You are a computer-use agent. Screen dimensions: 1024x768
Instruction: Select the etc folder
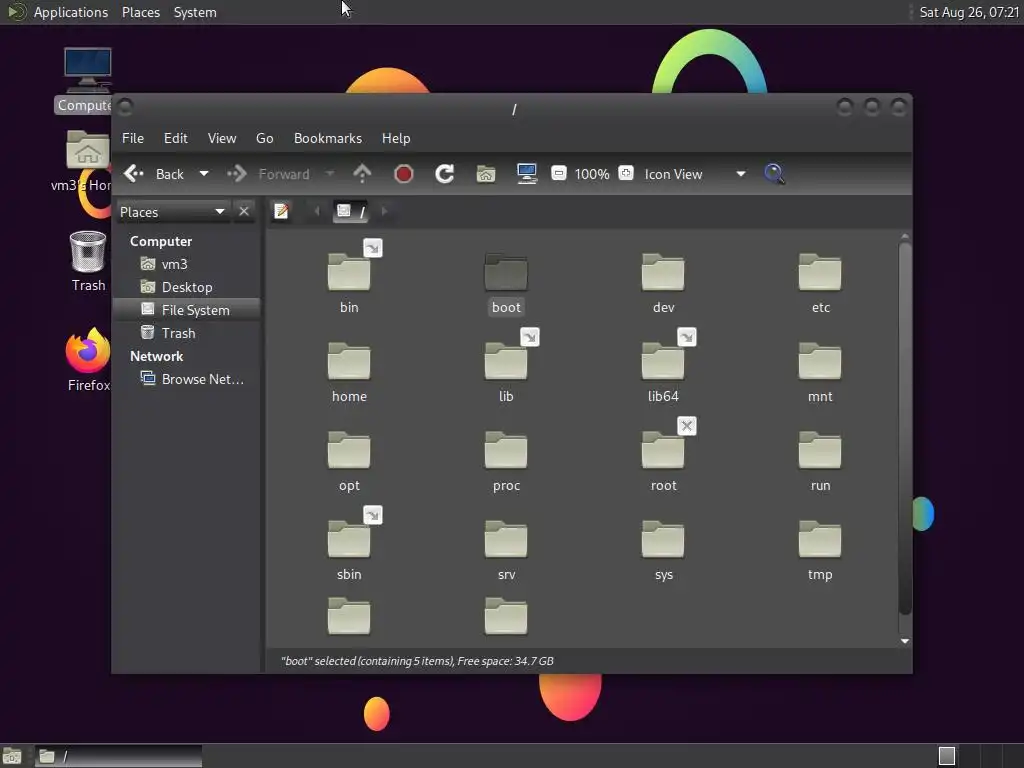pyautogui.click(x=820, y=283)
